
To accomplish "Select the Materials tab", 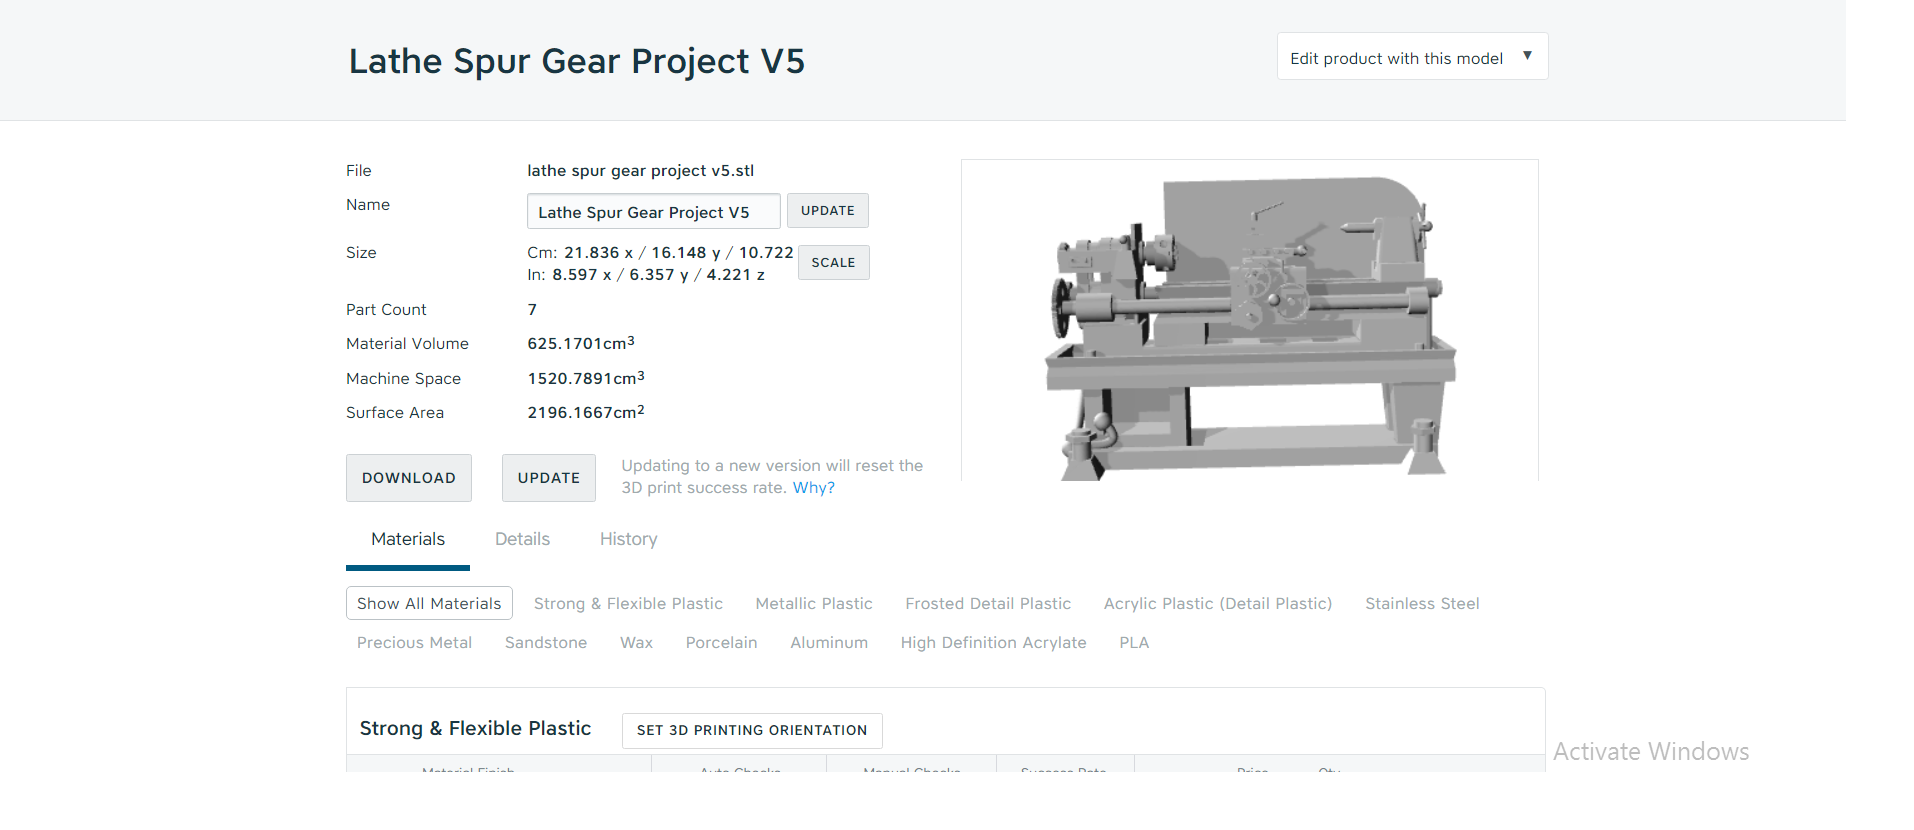I will (x=408, y=539).
